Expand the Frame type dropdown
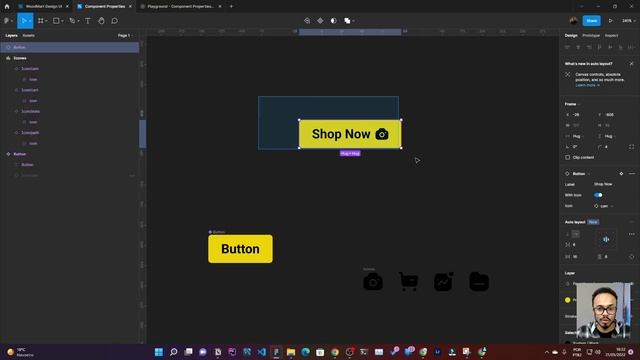 (572, 104)
